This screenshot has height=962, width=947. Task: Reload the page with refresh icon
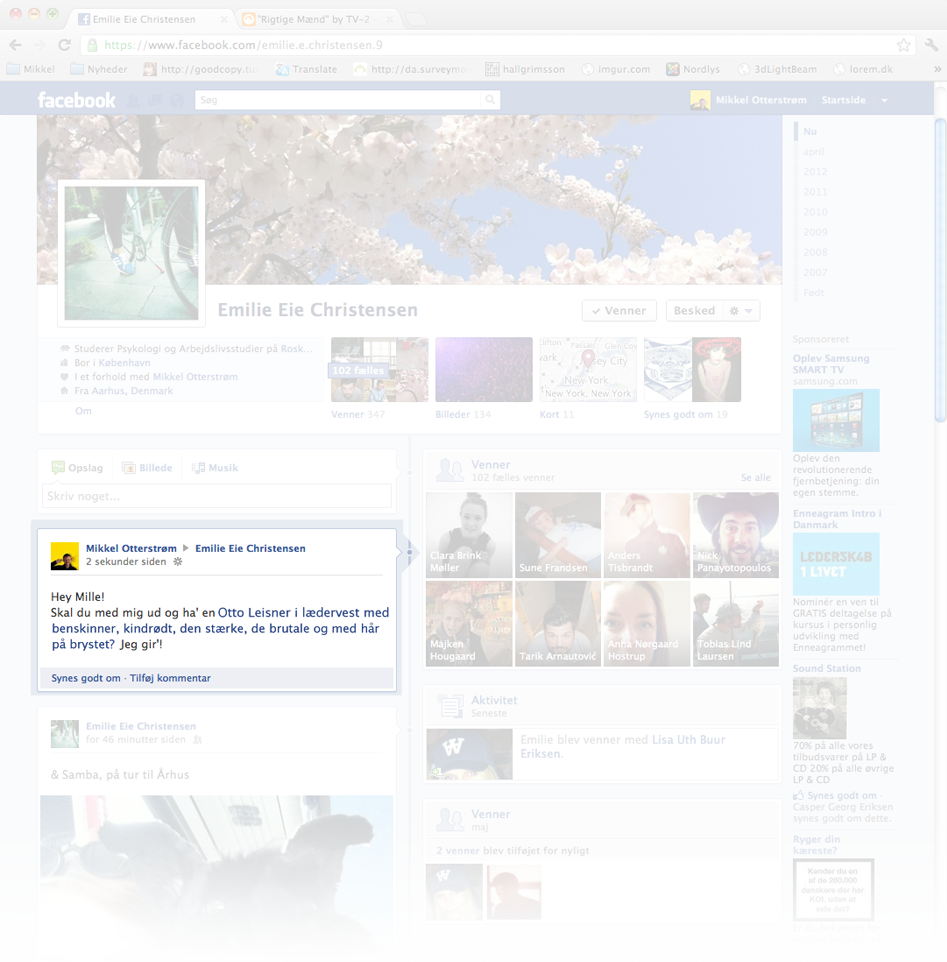(64, 45)
